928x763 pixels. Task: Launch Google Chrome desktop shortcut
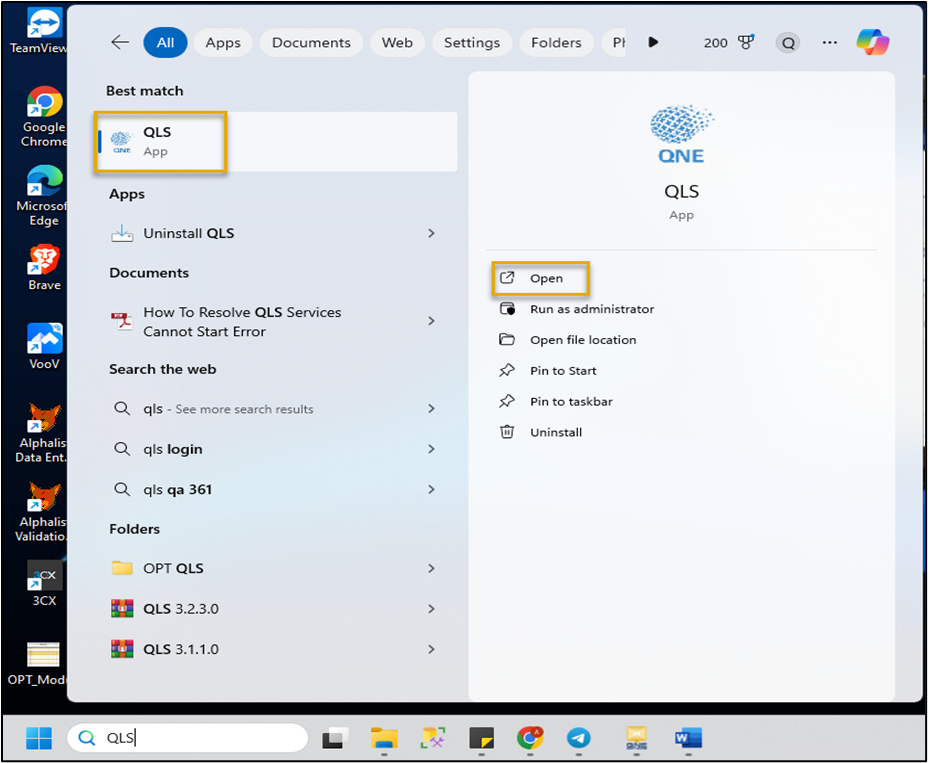[x=44, y=116]
